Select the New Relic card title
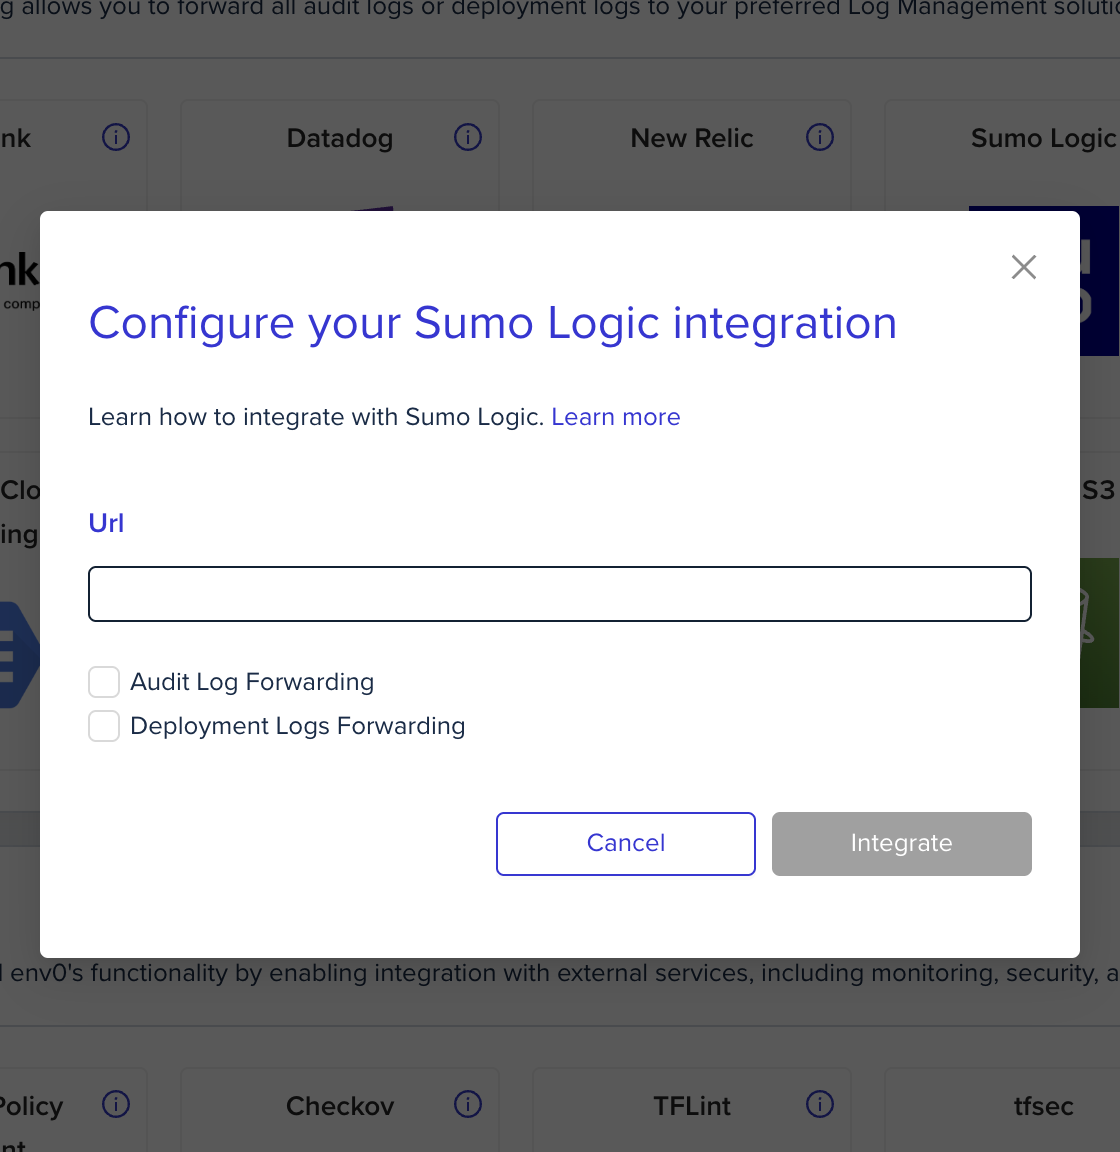 pyautogui.click(x=692, y=138)
